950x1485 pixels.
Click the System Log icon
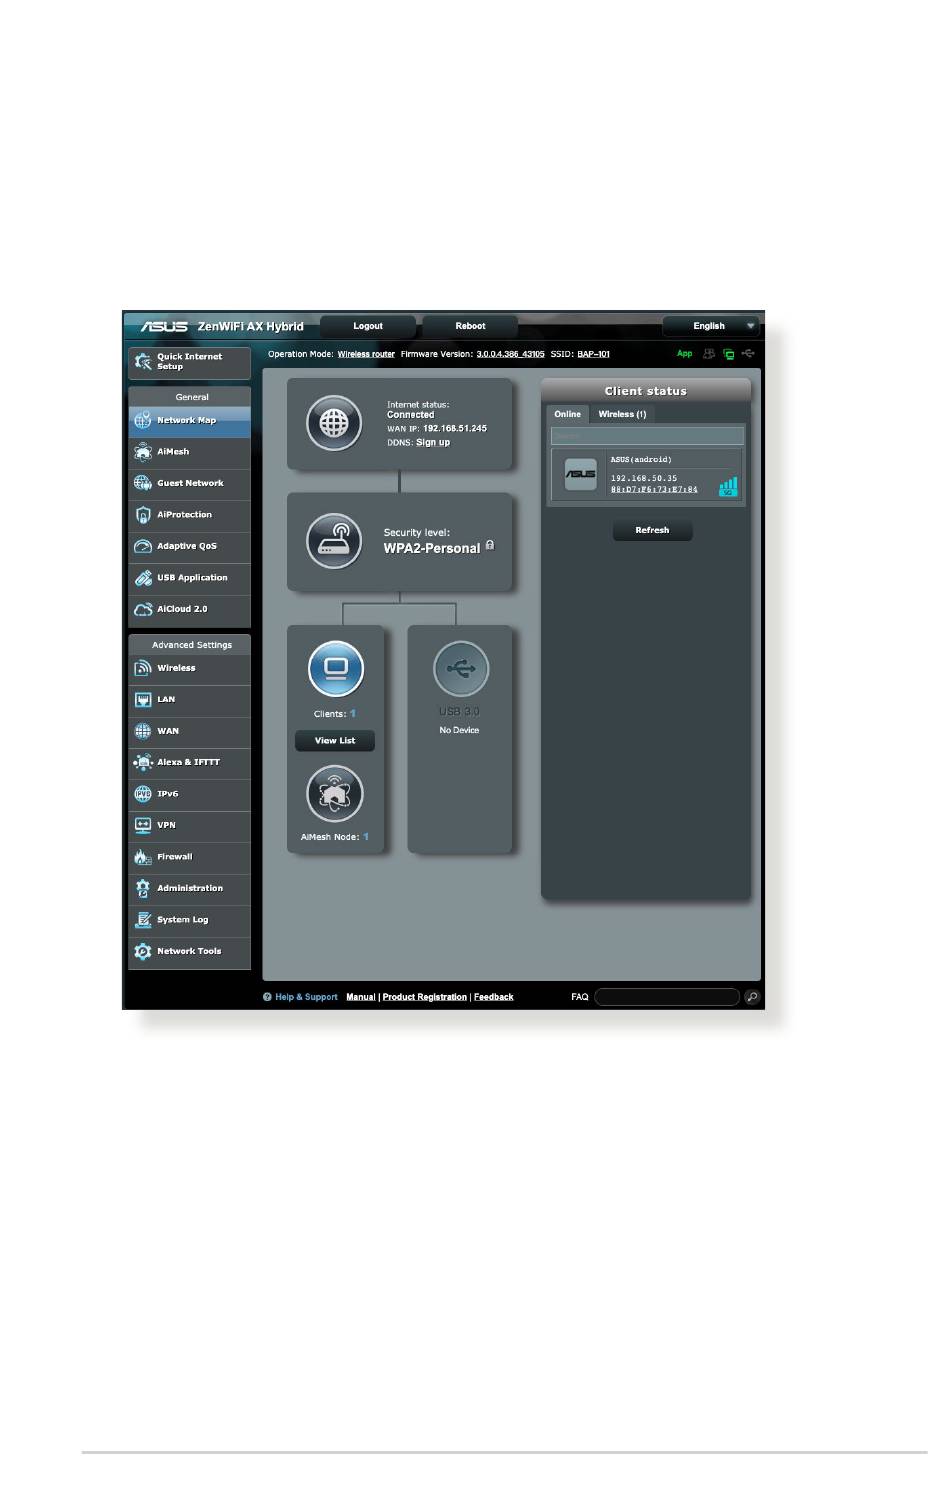pyautogui.click(x=143, y=920)
